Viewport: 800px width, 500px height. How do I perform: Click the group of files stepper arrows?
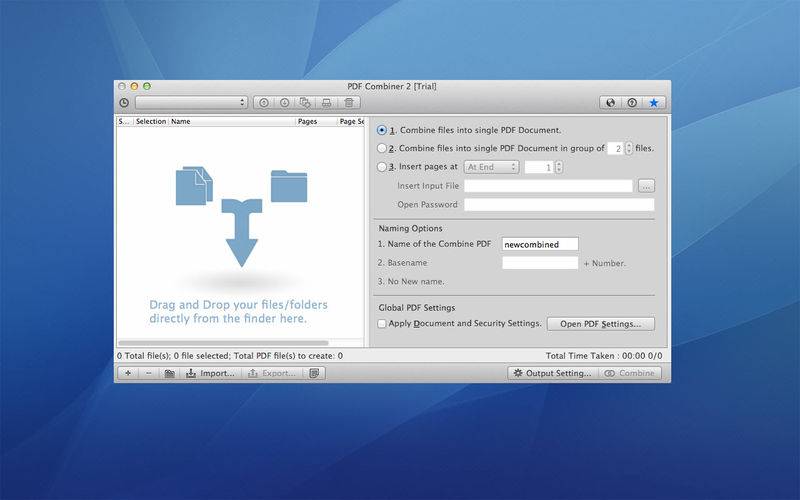[x=629, y=148]
